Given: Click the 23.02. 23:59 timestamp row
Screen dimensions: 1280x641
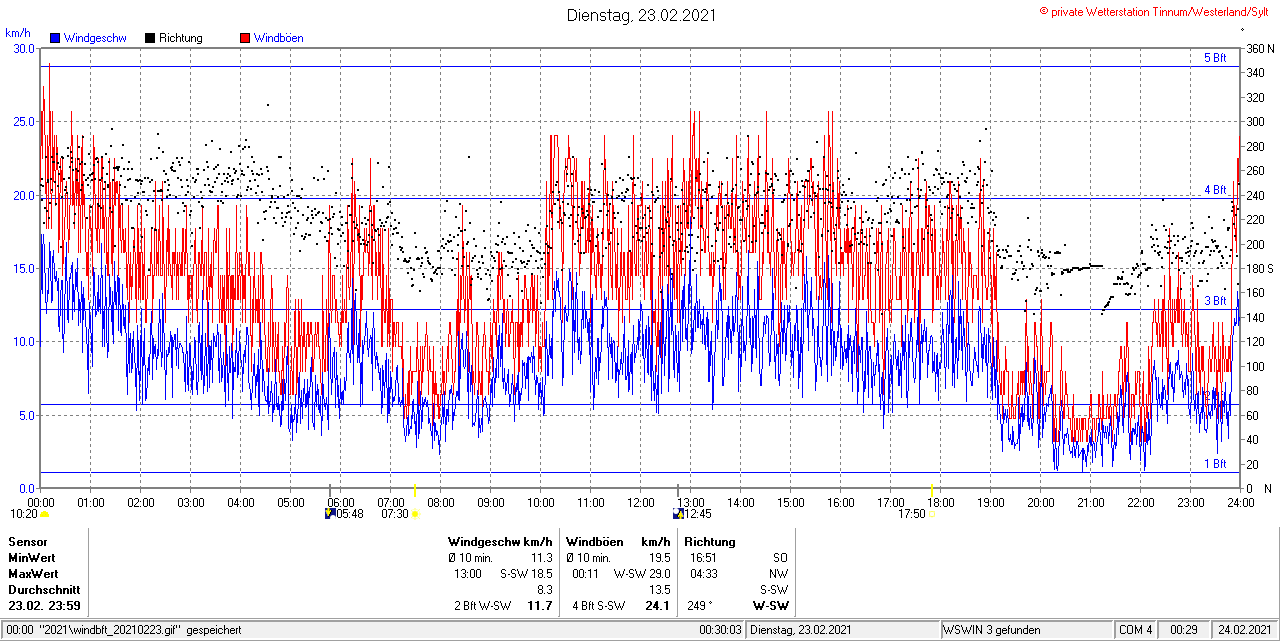Looking at the screenshot, I should point(45,606).
